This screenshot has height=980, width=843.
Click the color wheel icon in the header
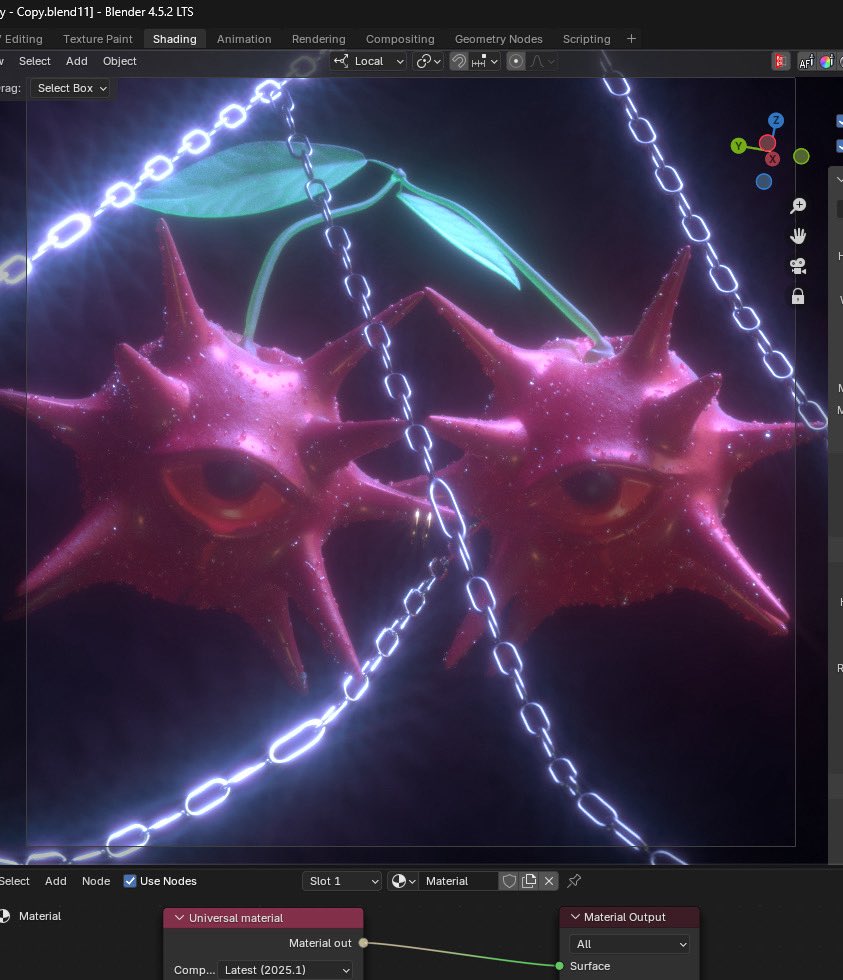click(x=826, y=61)
